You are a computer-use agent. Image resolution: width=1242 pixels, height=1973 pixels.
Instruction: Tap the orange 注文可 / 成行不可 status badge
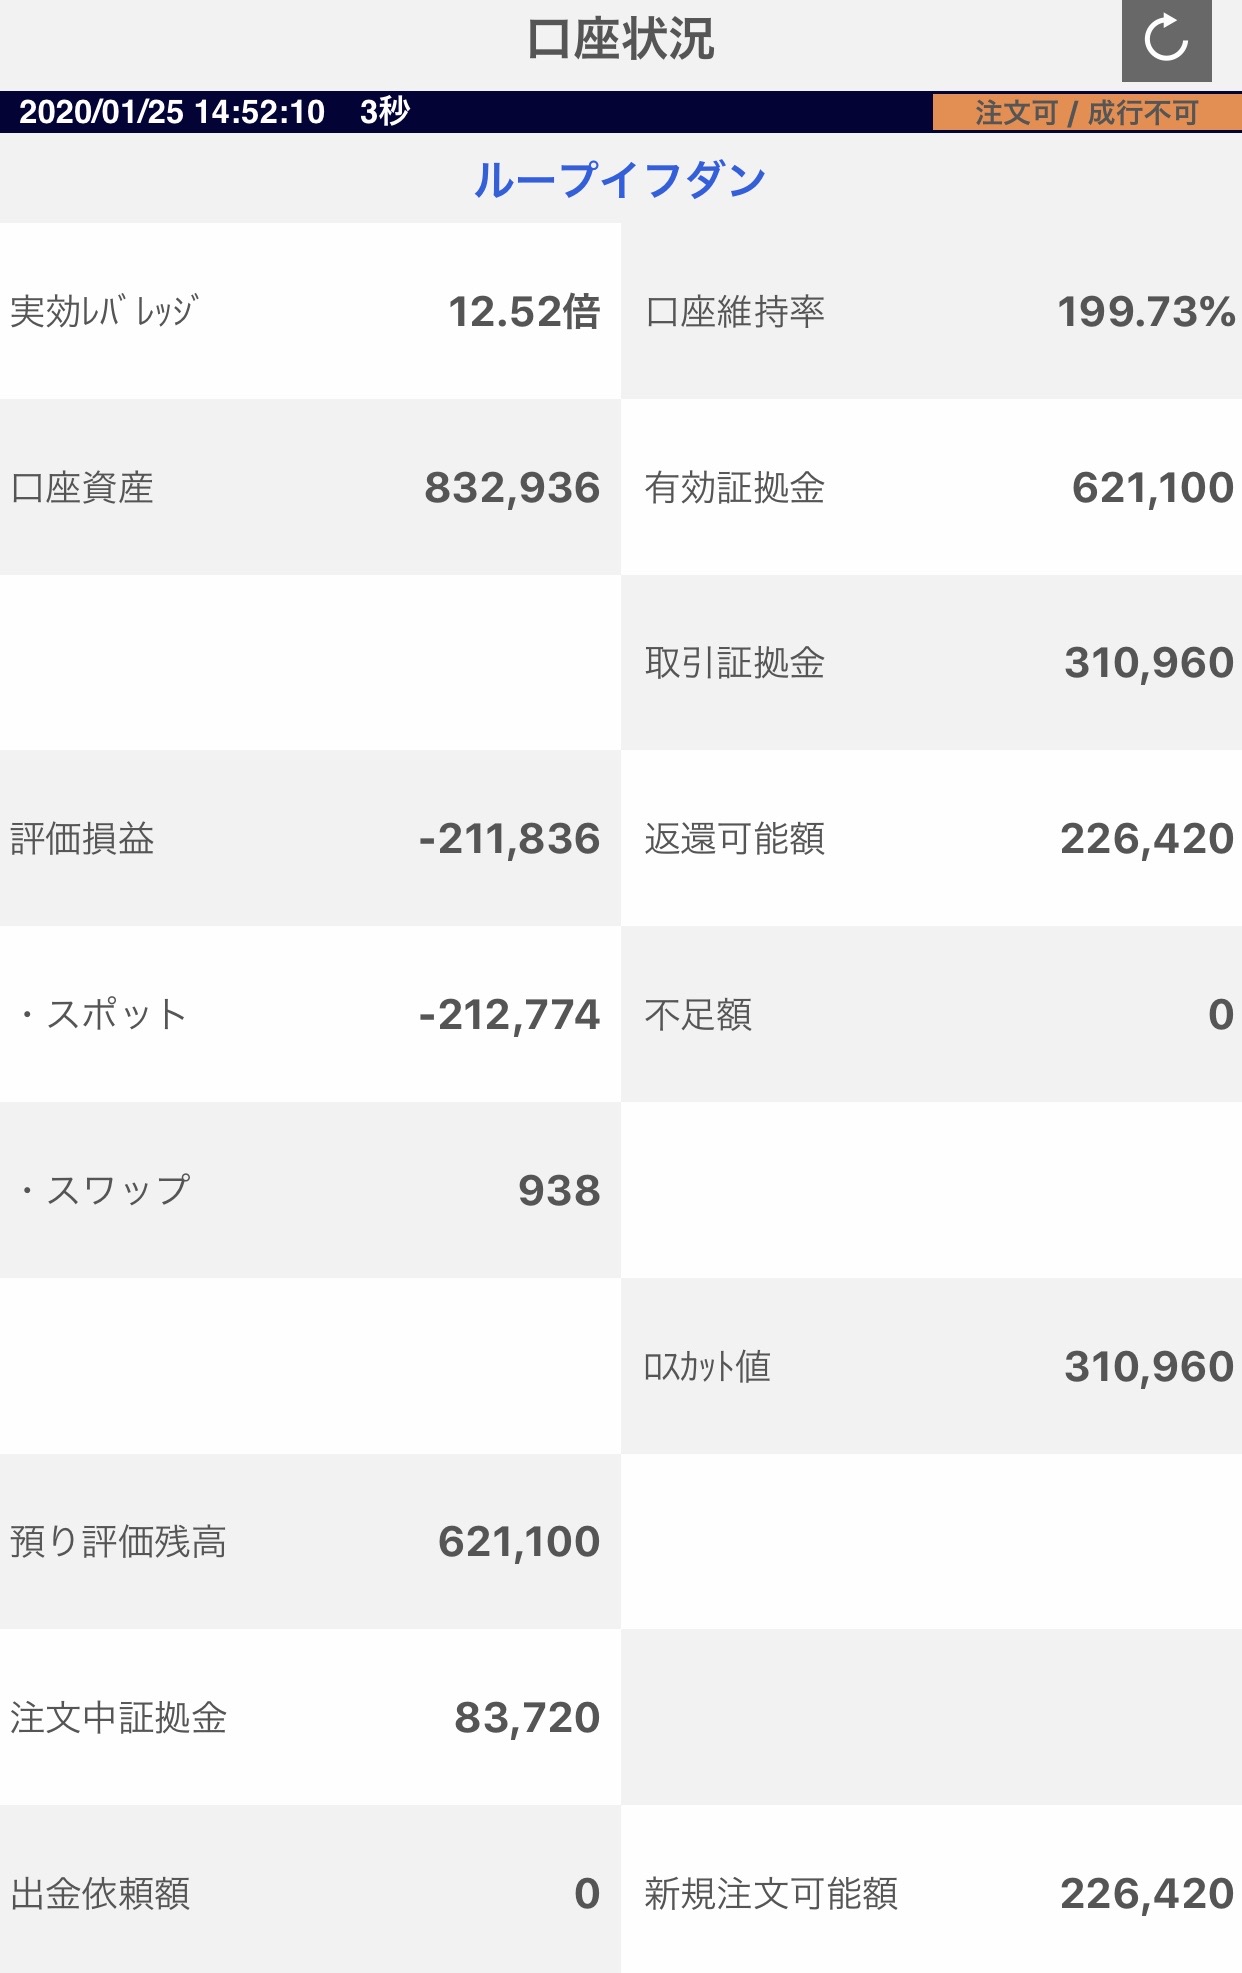[x=1086, y=112]
